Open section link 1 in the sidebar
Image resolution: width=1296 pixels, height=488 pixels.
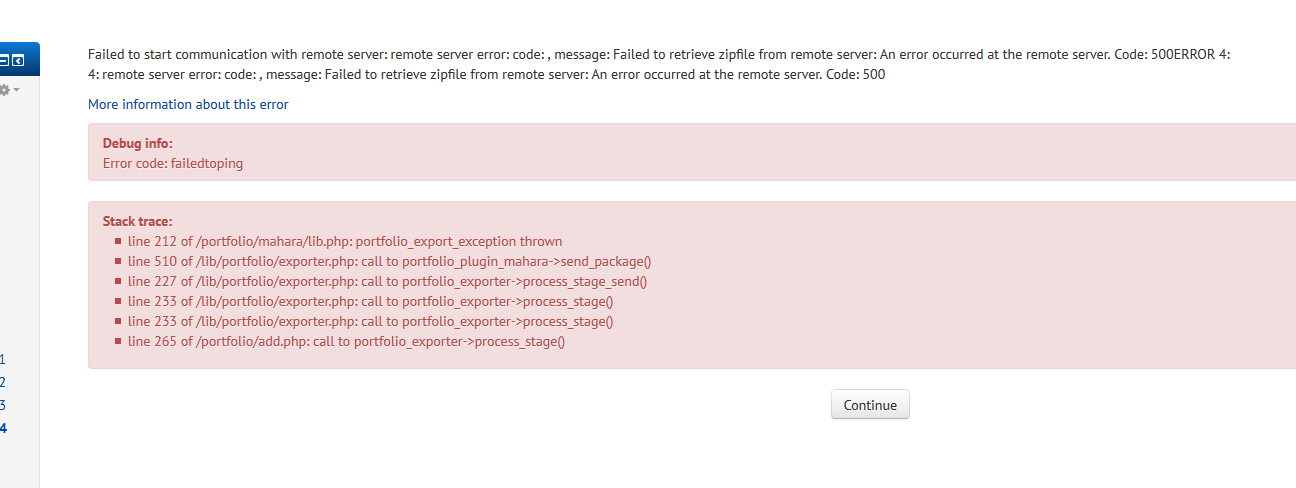click(3, 359)
